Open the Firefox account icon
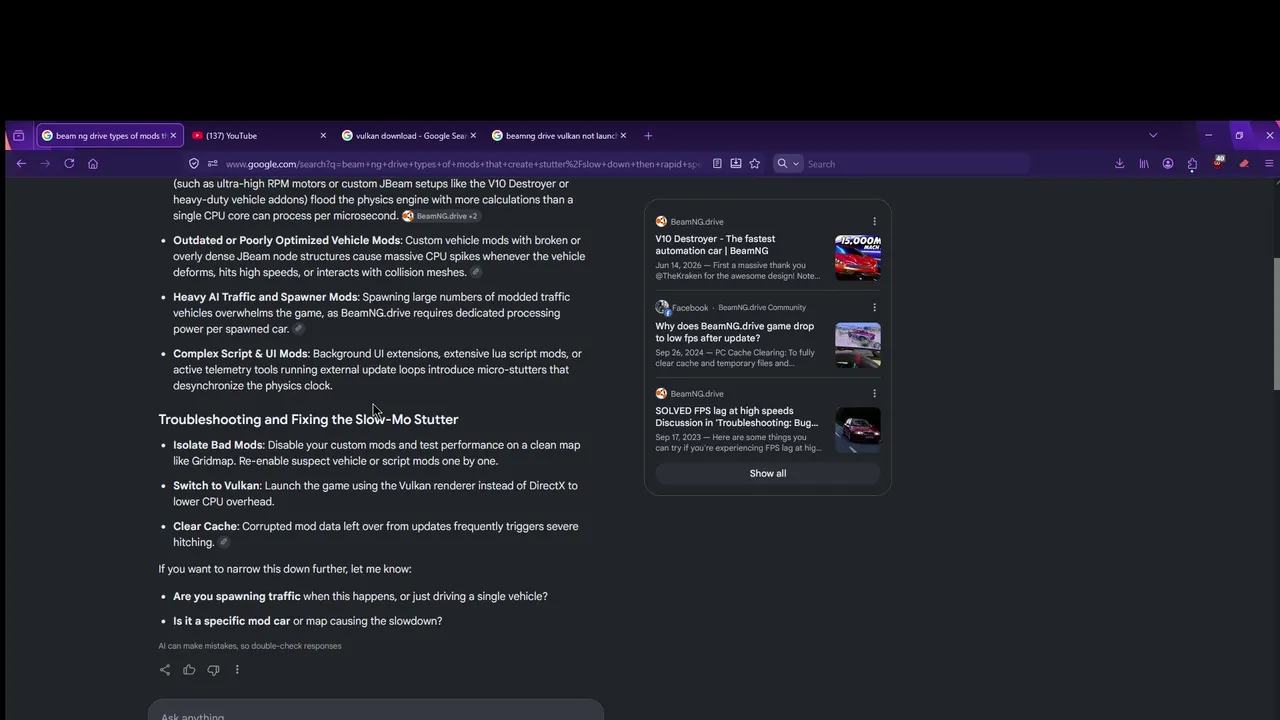Viewport: 1280px width, 720px height. 1168,164
